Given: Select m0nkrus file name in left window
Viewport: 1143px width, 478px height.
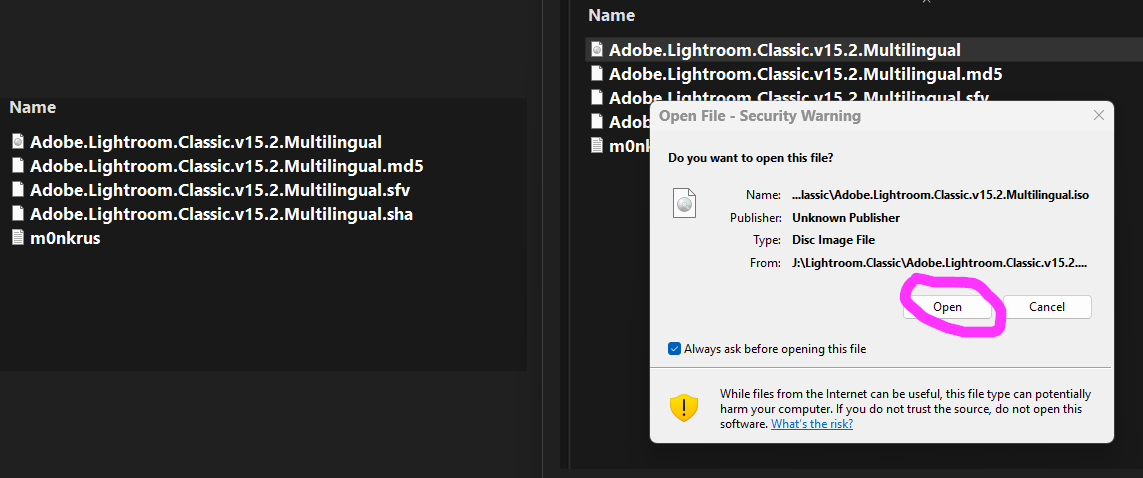Looking at the screenshot, I should pos(65,238).
